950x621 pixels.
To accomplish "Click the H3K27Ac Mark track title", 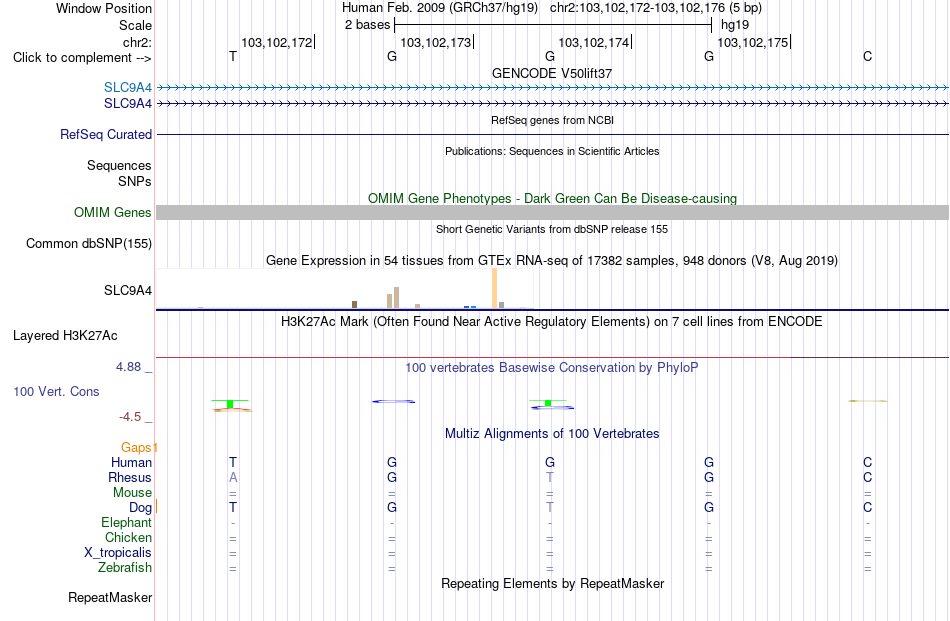I will [552, 322].
